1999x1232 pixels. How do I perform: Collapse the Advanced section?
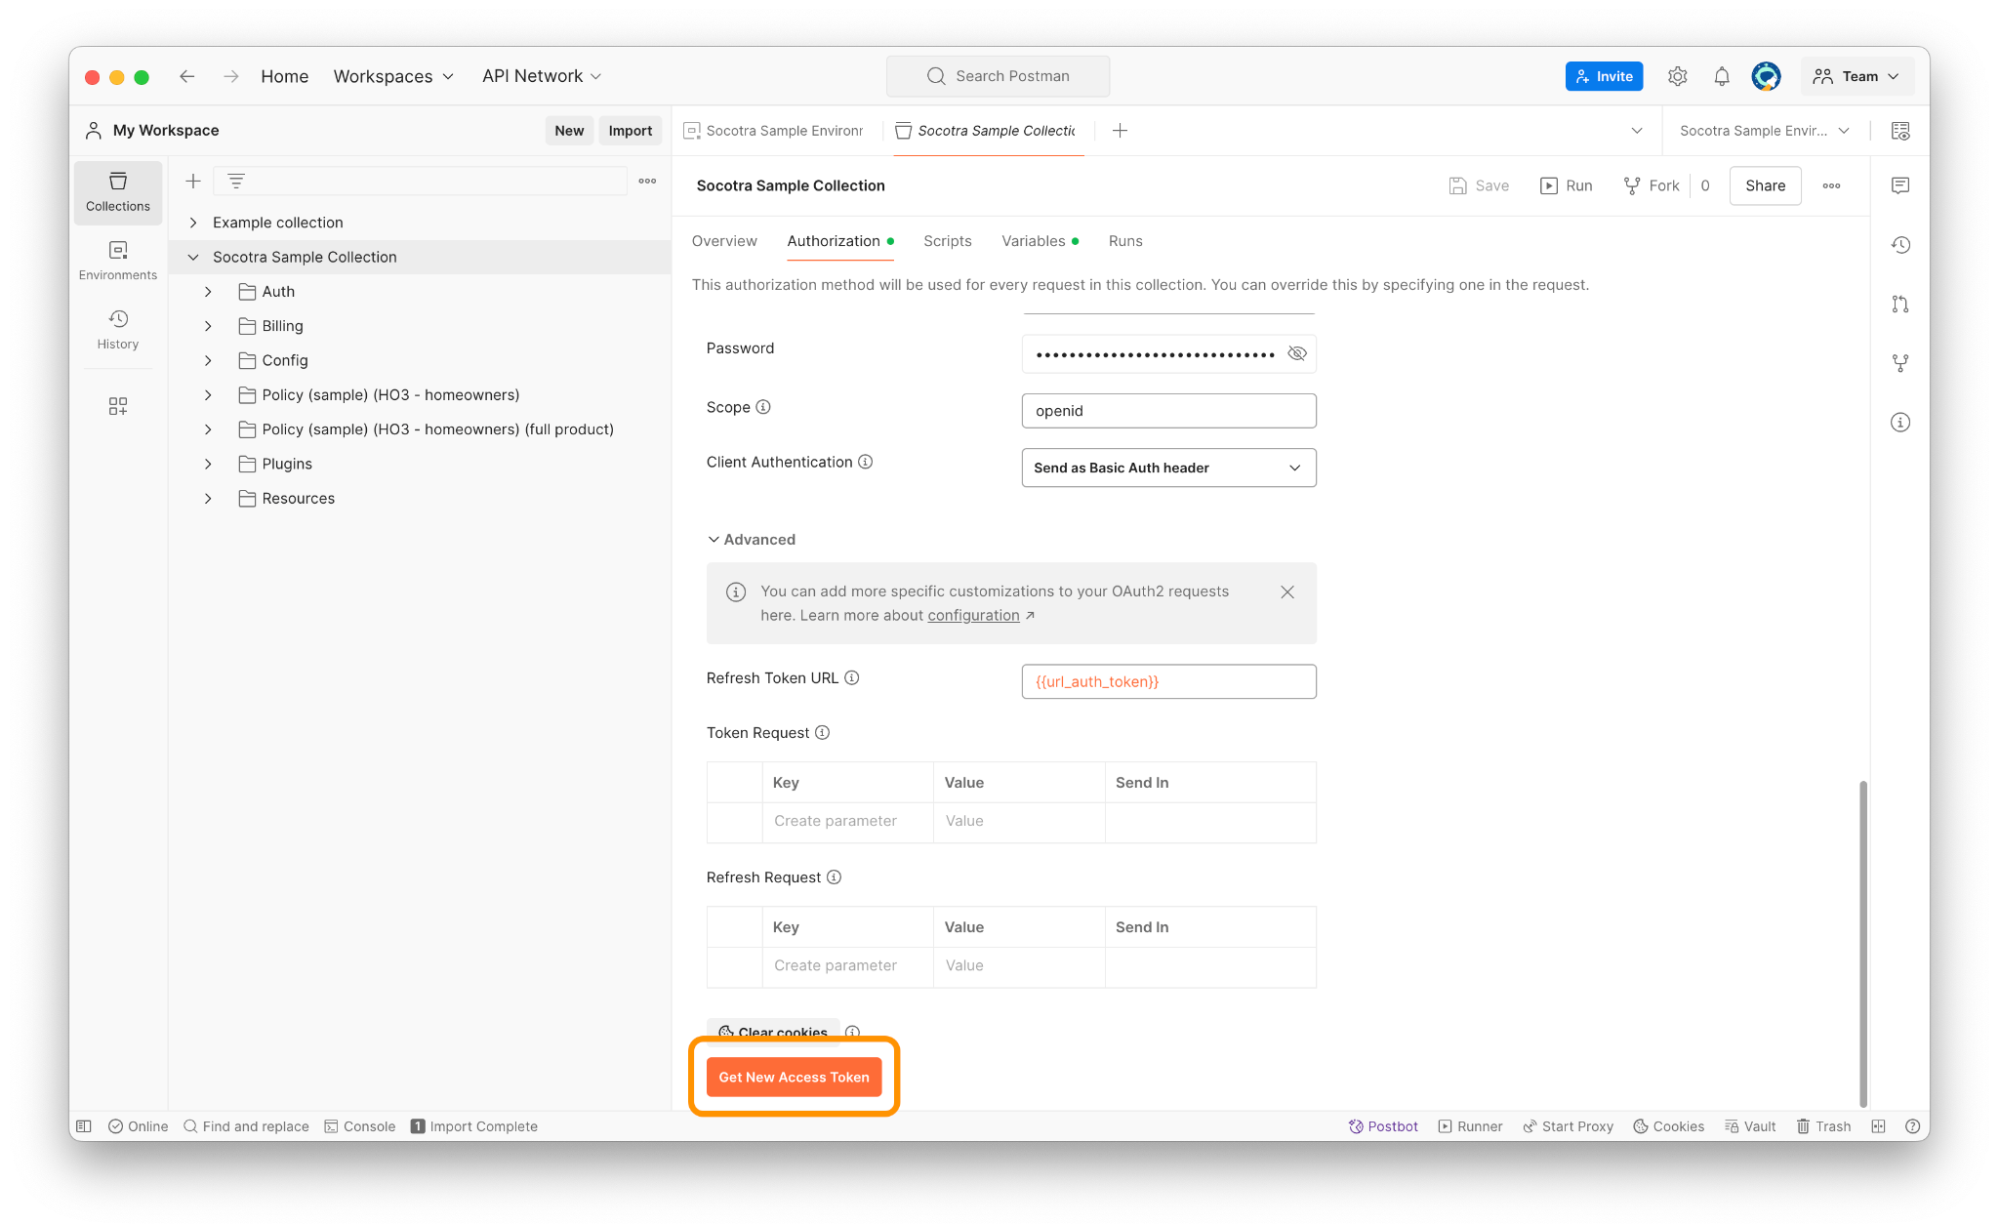(x=751, y=539)
